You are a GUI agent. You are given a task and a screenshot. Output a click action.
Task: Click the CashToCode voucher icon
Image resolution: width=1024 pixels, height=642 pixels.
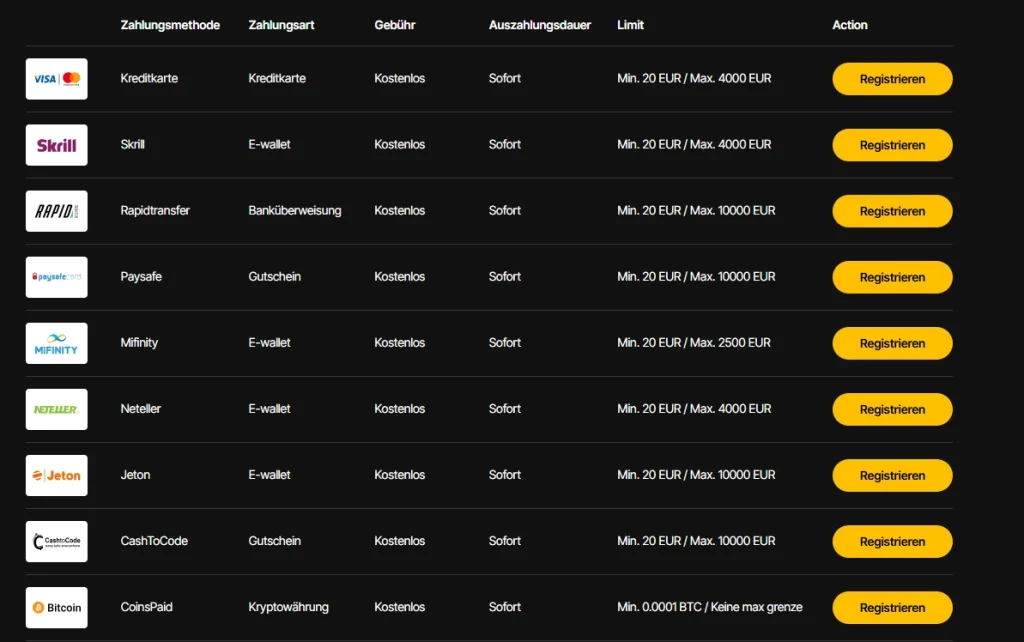point(56,541)
